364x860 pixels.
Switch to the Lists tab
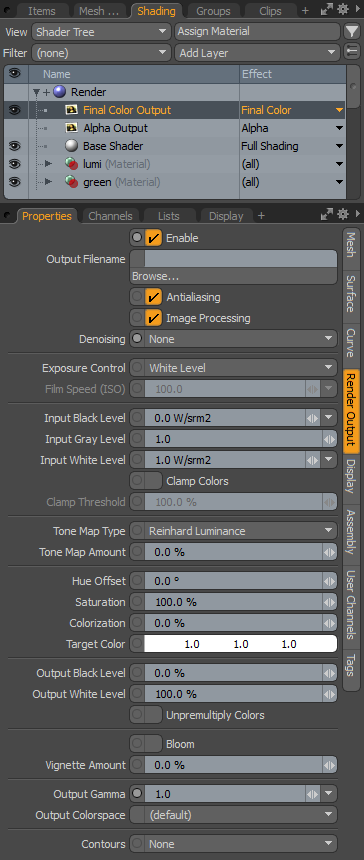(168, 216)
